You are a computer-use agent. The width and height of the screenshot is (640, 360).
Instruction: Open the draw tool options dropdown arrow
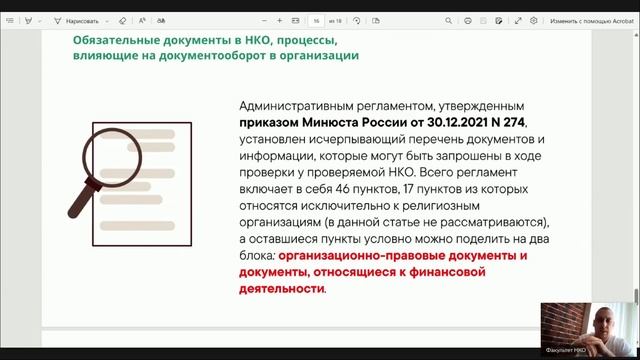click(107, 21)
